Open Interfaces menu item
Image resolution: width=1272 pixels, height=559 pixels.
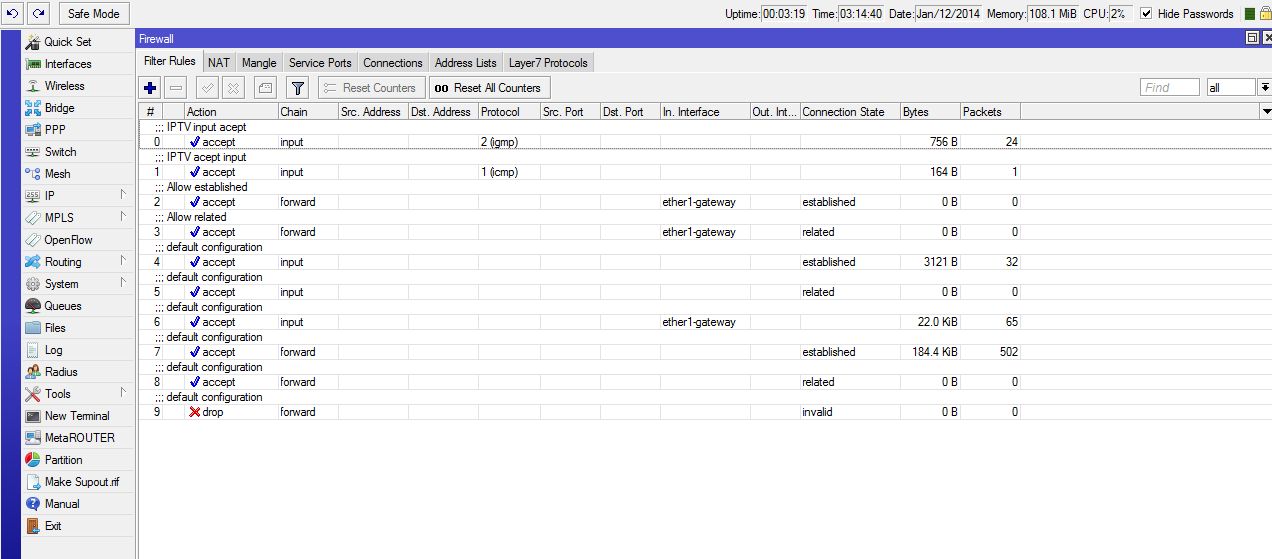[x=78, y=64]
